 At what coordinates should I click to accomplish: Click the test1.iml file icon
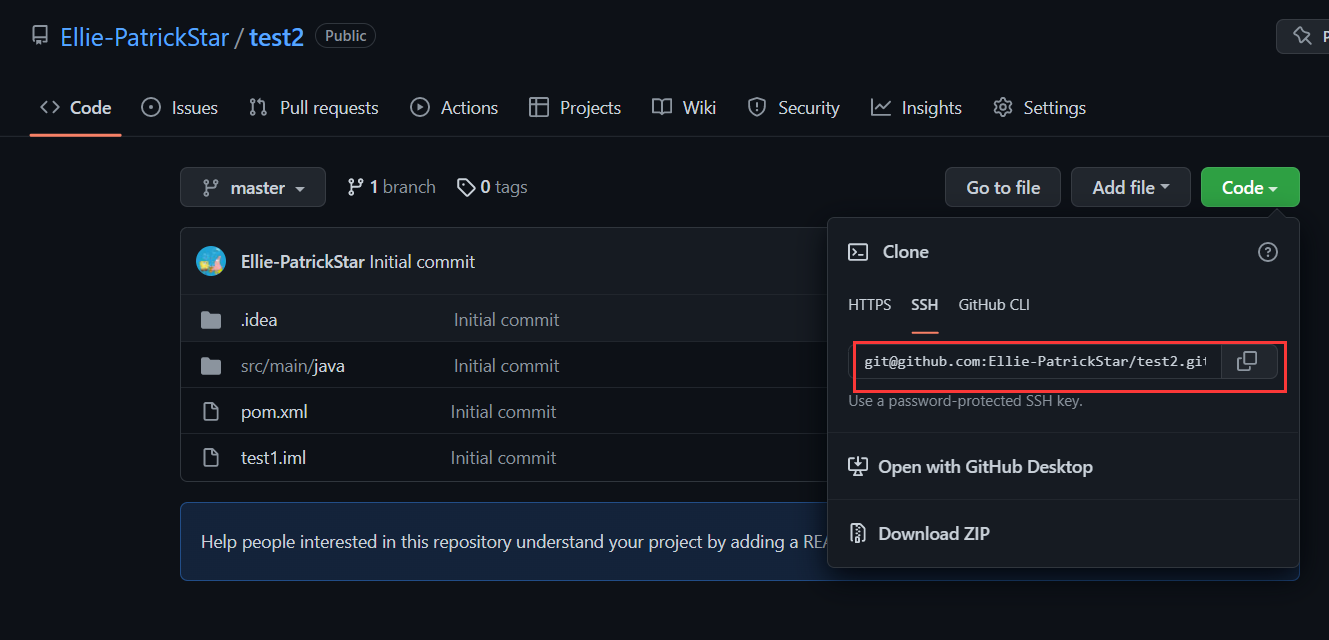click(211, 458)
